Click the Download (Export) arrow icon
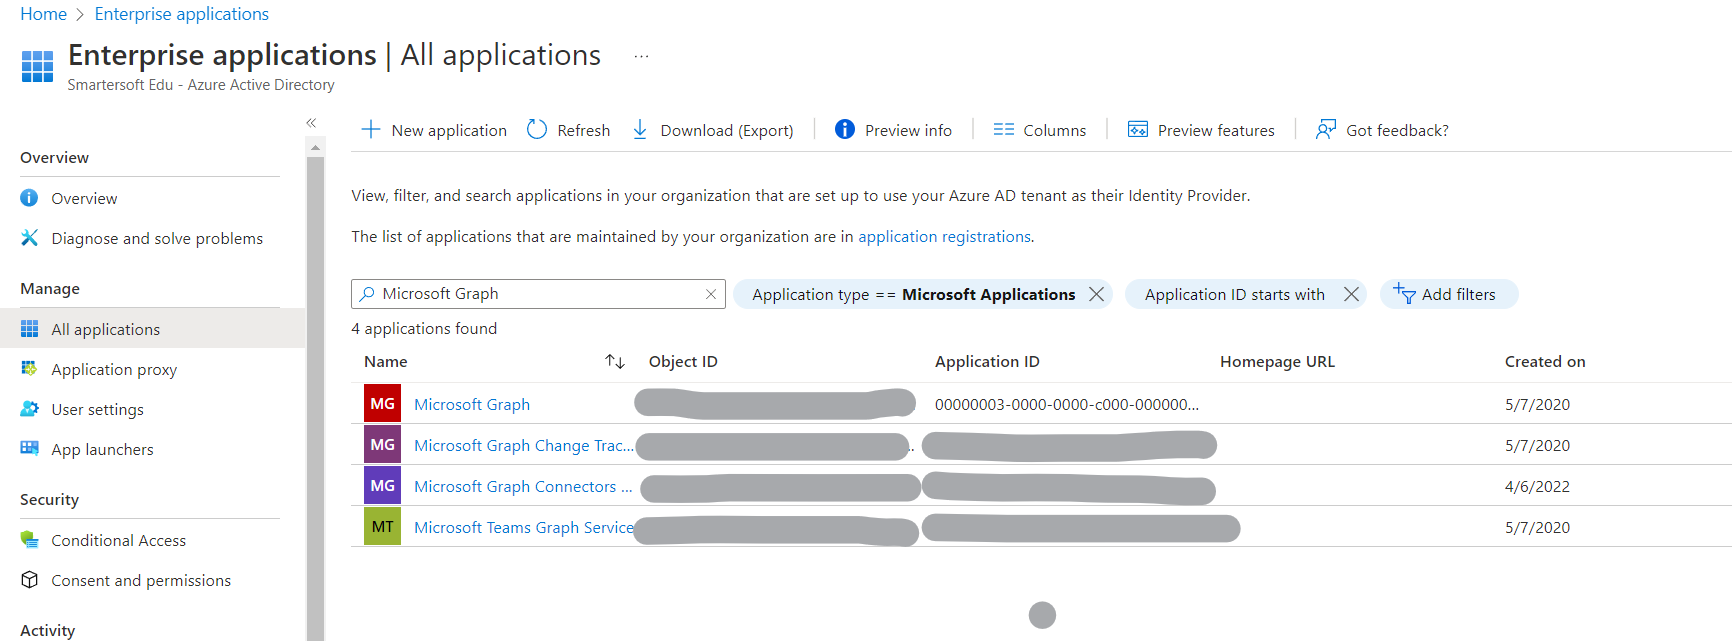This screenshot has width=1732, height=641. click(x=640, y=130)
